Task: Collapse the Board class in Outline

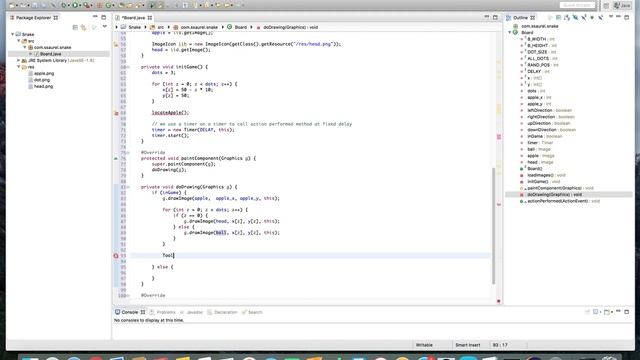Action: tap(510, 32)
